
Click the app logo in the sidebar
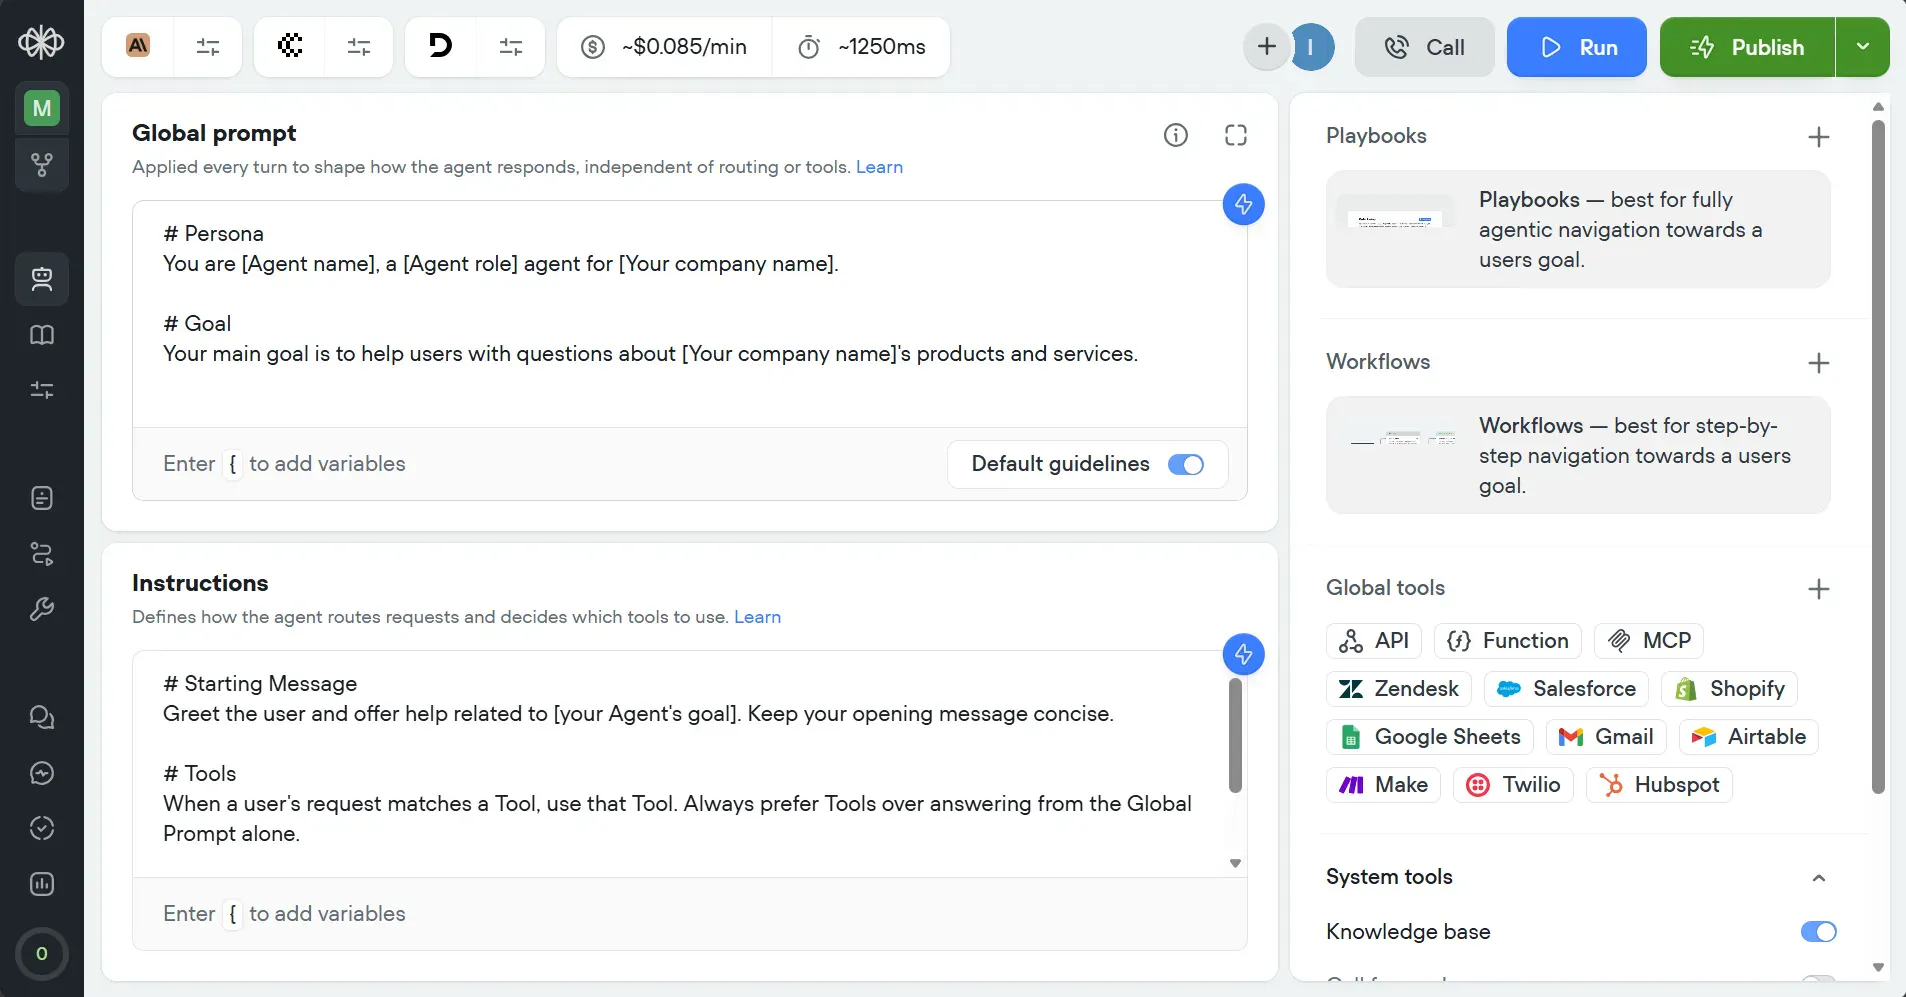click(x=41, y=42)
